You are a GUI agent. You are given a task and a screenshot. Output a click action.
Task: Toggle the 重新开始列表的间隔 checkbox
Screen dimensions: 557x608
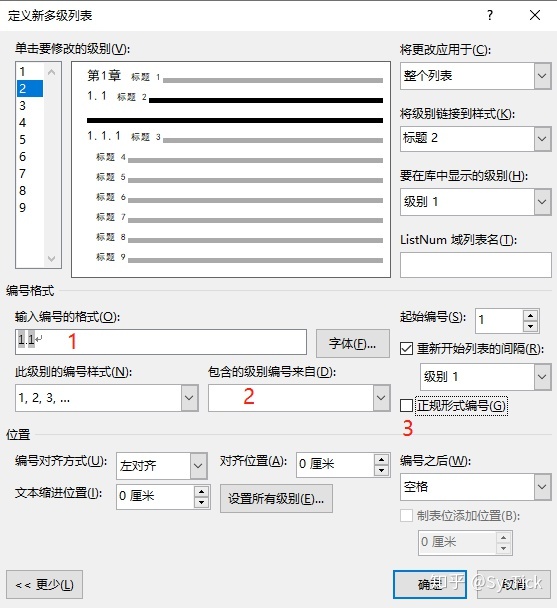[x=406, y=349]
